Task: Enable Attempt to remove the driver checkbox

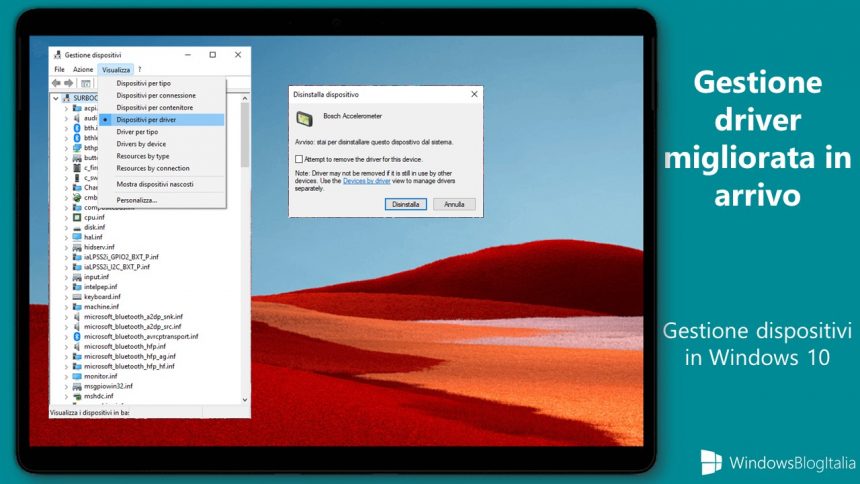Action: coord(298,159)
